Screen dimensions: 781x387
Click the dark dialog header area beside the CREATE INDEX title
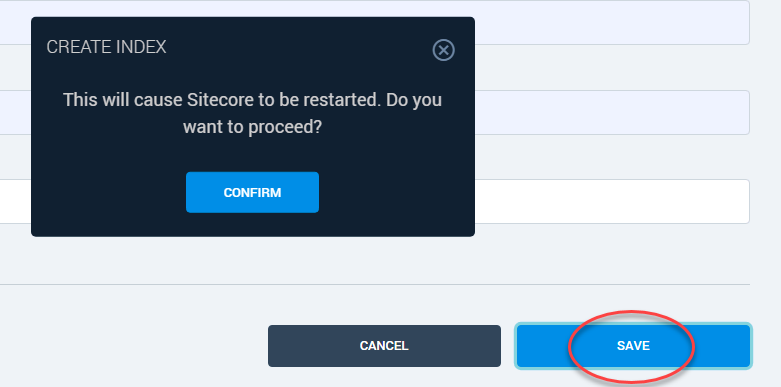(x=299, y=47)
